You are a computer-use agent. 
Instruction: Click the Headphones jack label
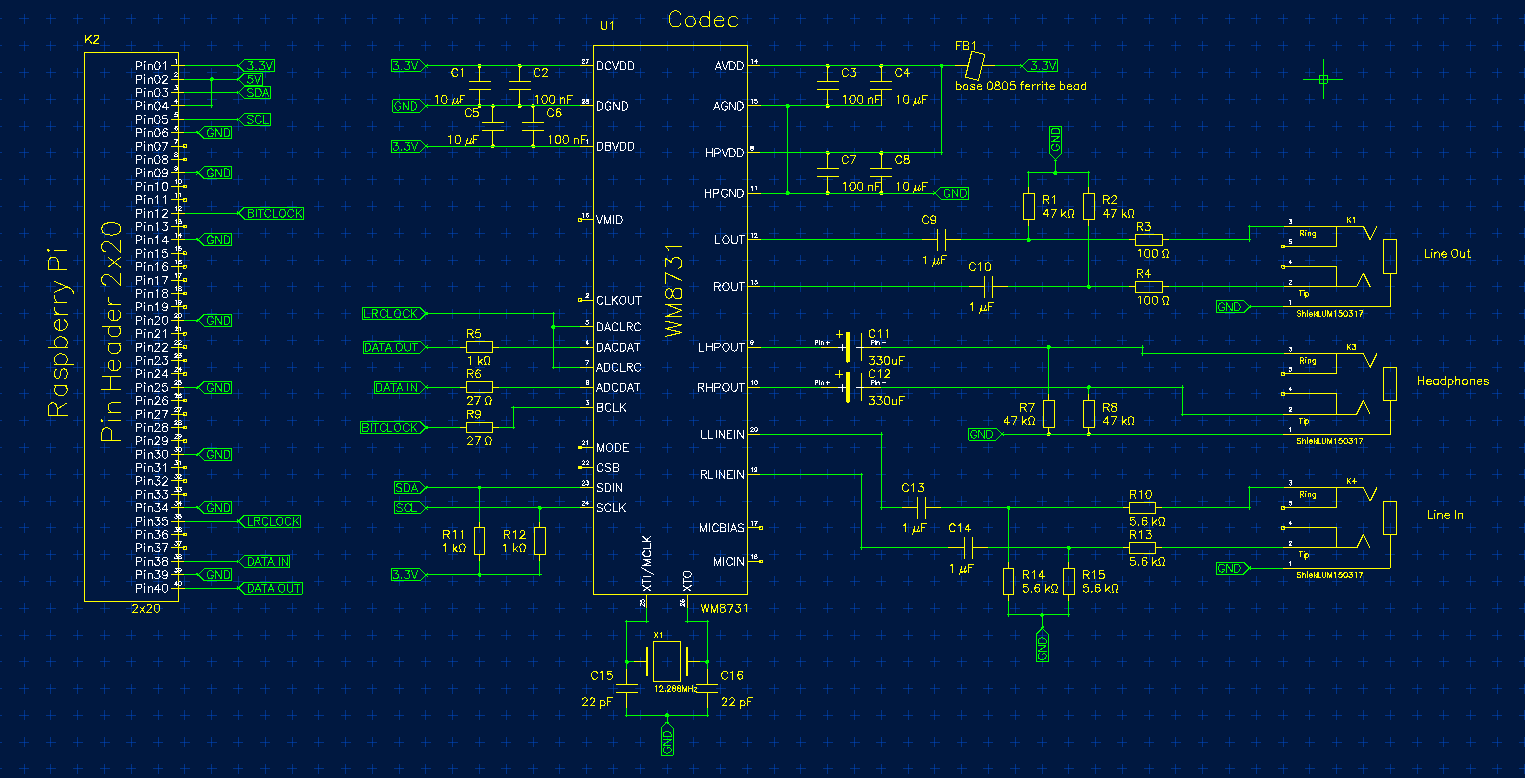point(1453,381)
